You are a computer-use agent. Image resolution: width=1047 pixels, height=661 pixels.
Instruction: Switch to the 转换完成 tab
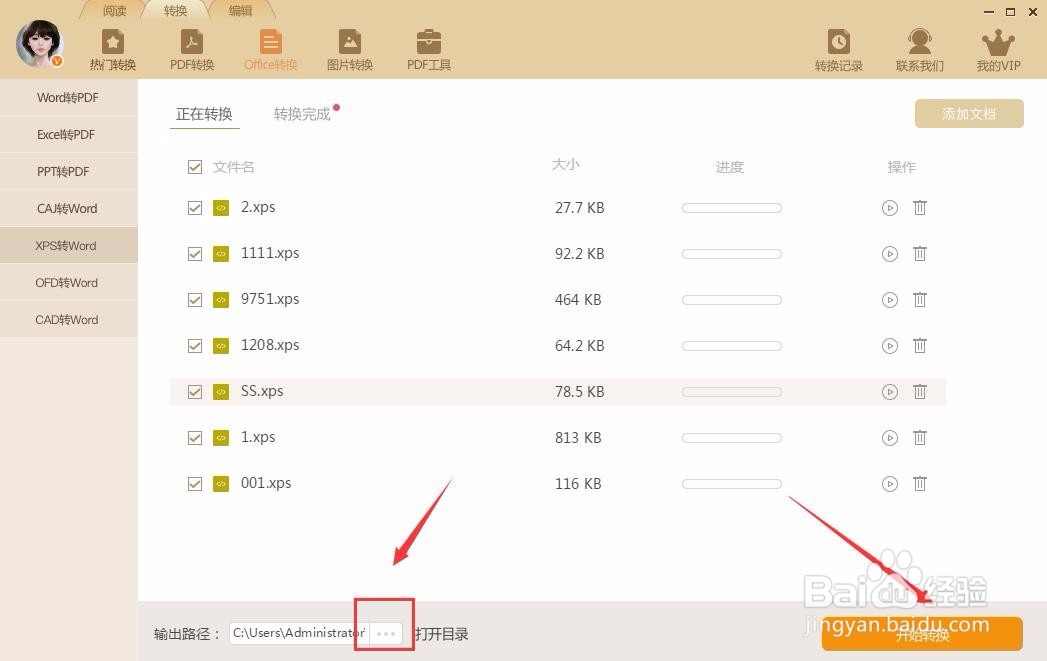[x=300, y=113]
